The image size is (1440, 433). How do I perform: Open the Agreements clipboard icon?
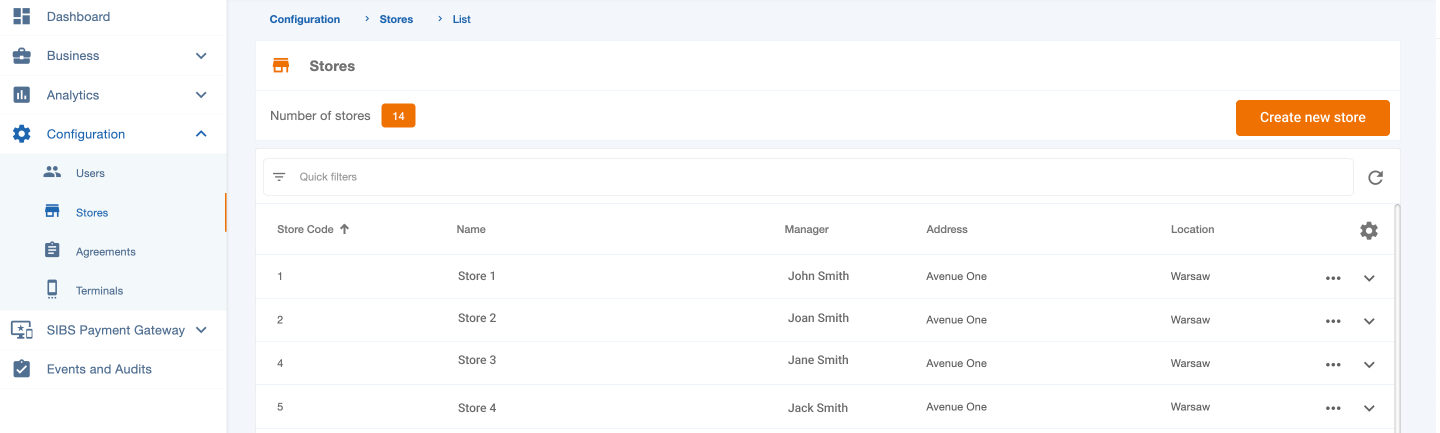53,251
